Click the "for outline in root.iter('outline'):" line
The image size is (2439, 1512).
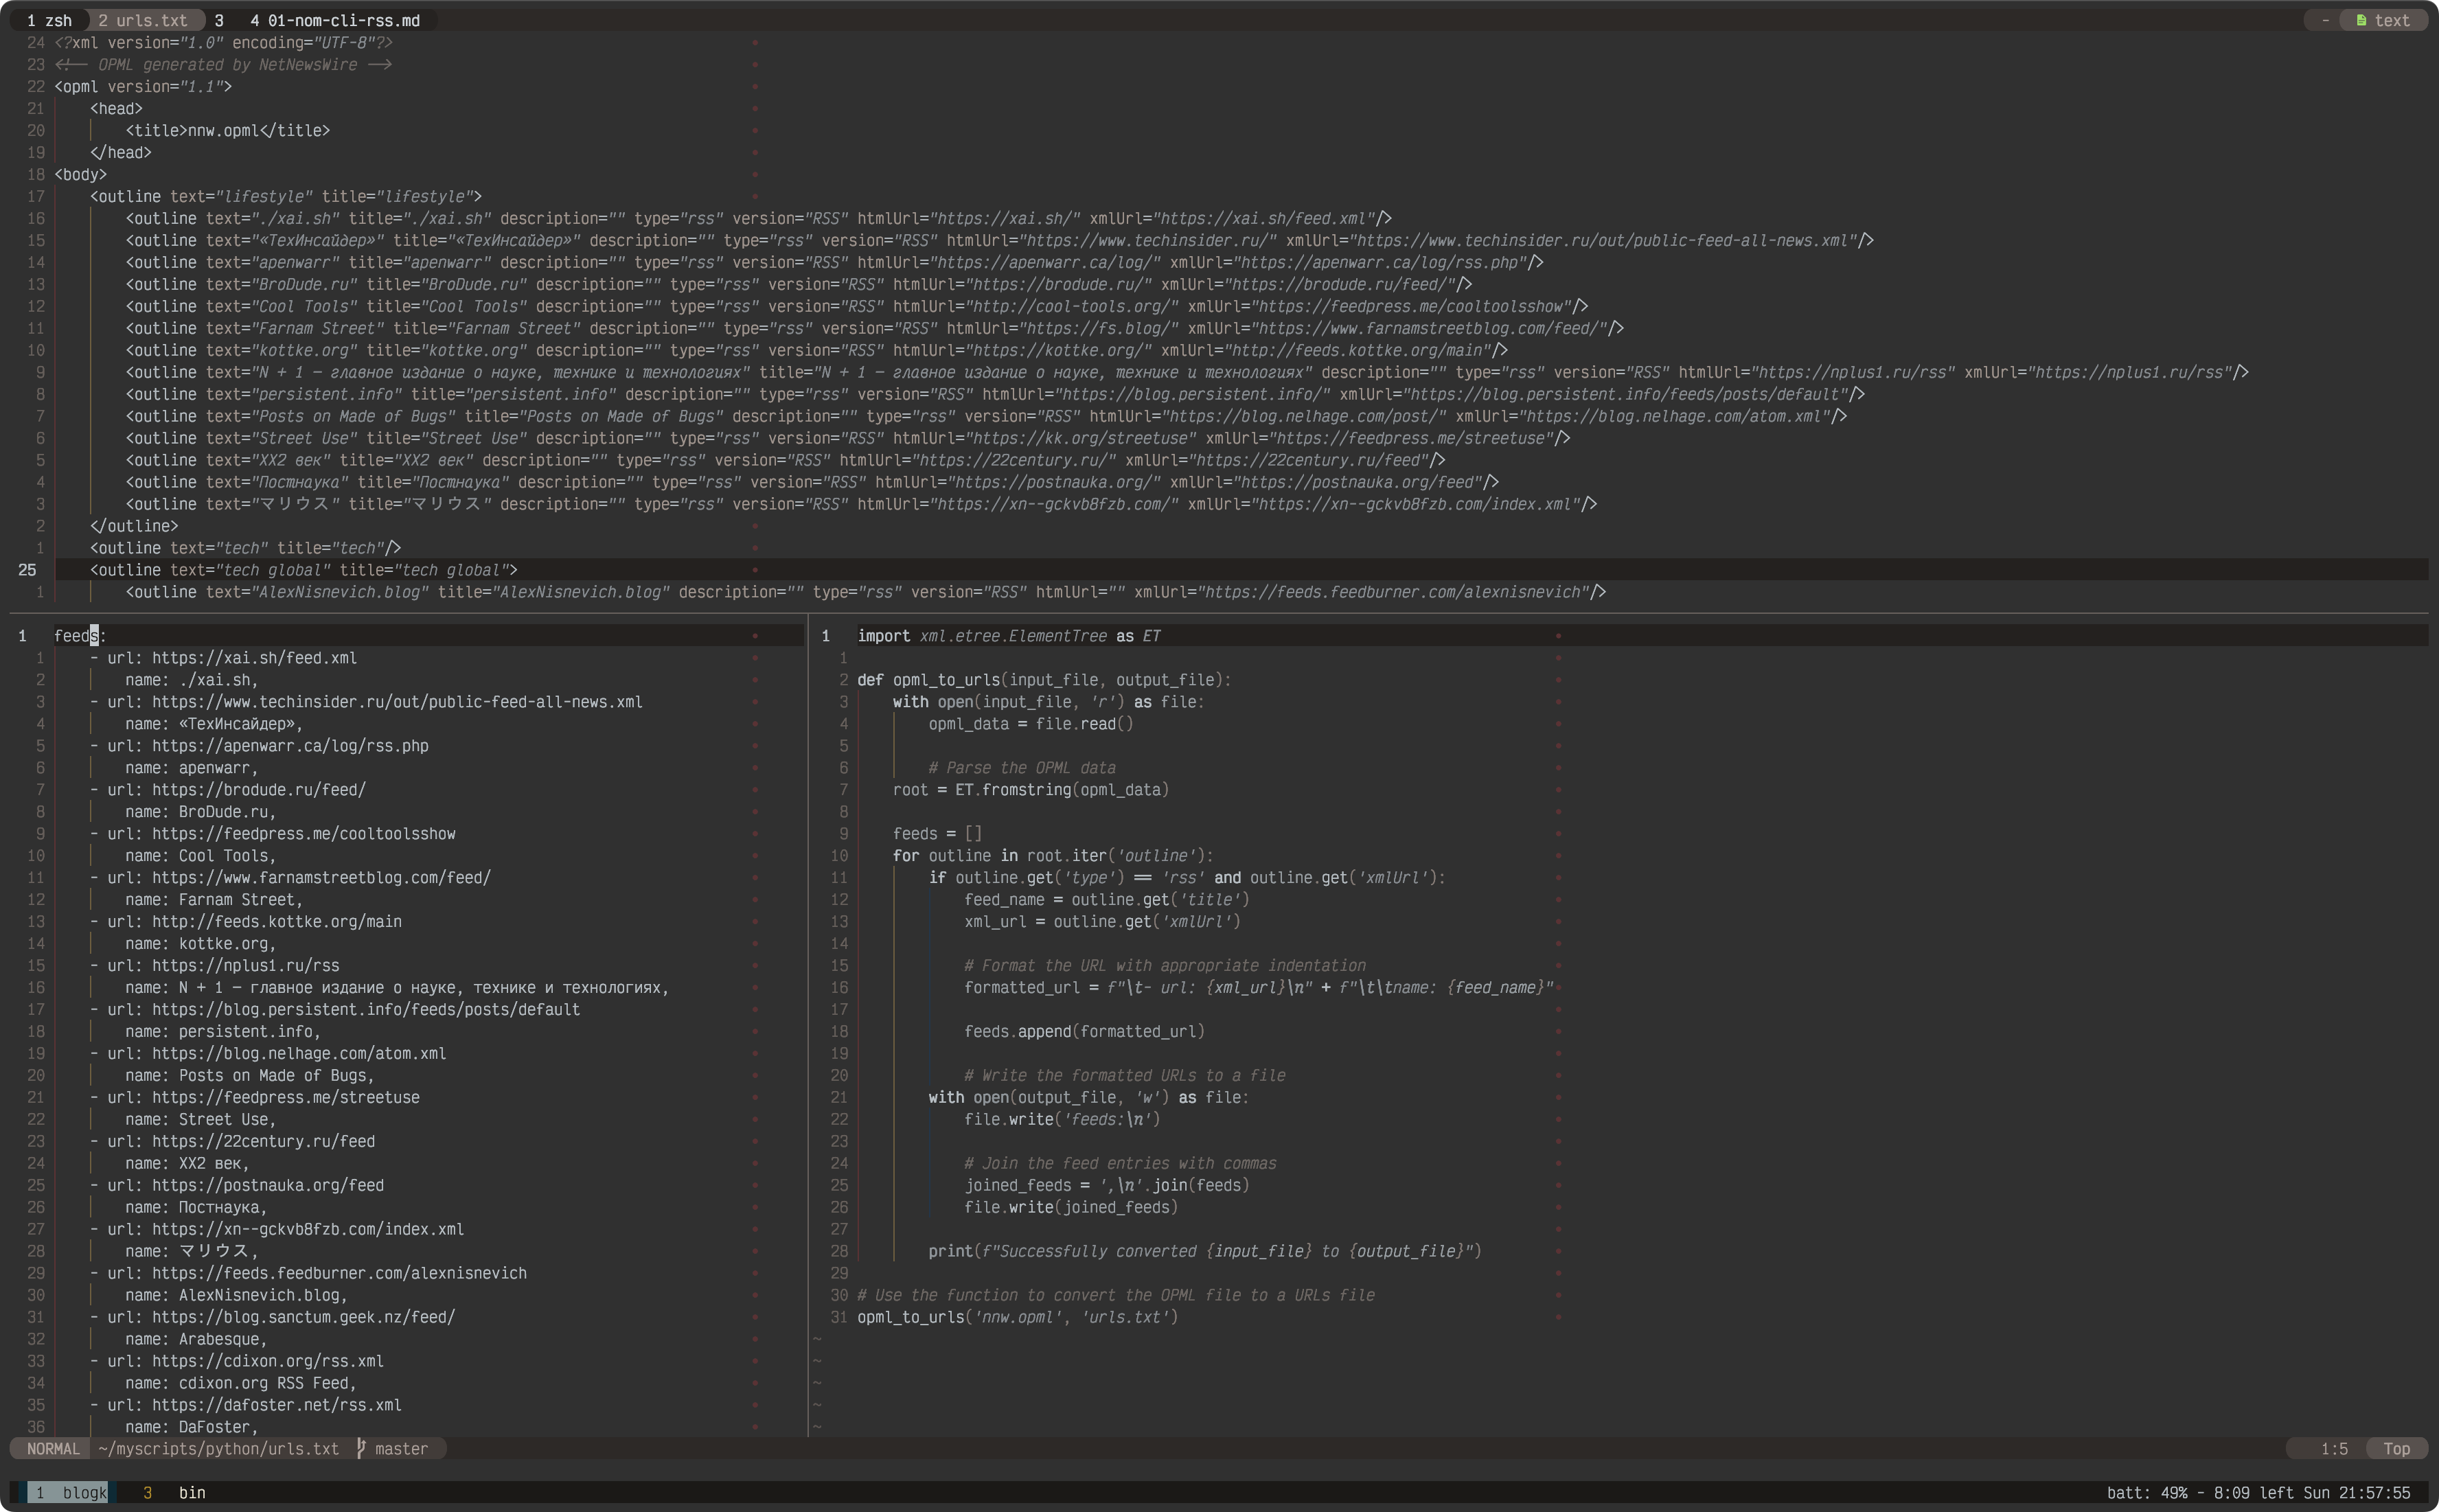tap(1052, 855)
